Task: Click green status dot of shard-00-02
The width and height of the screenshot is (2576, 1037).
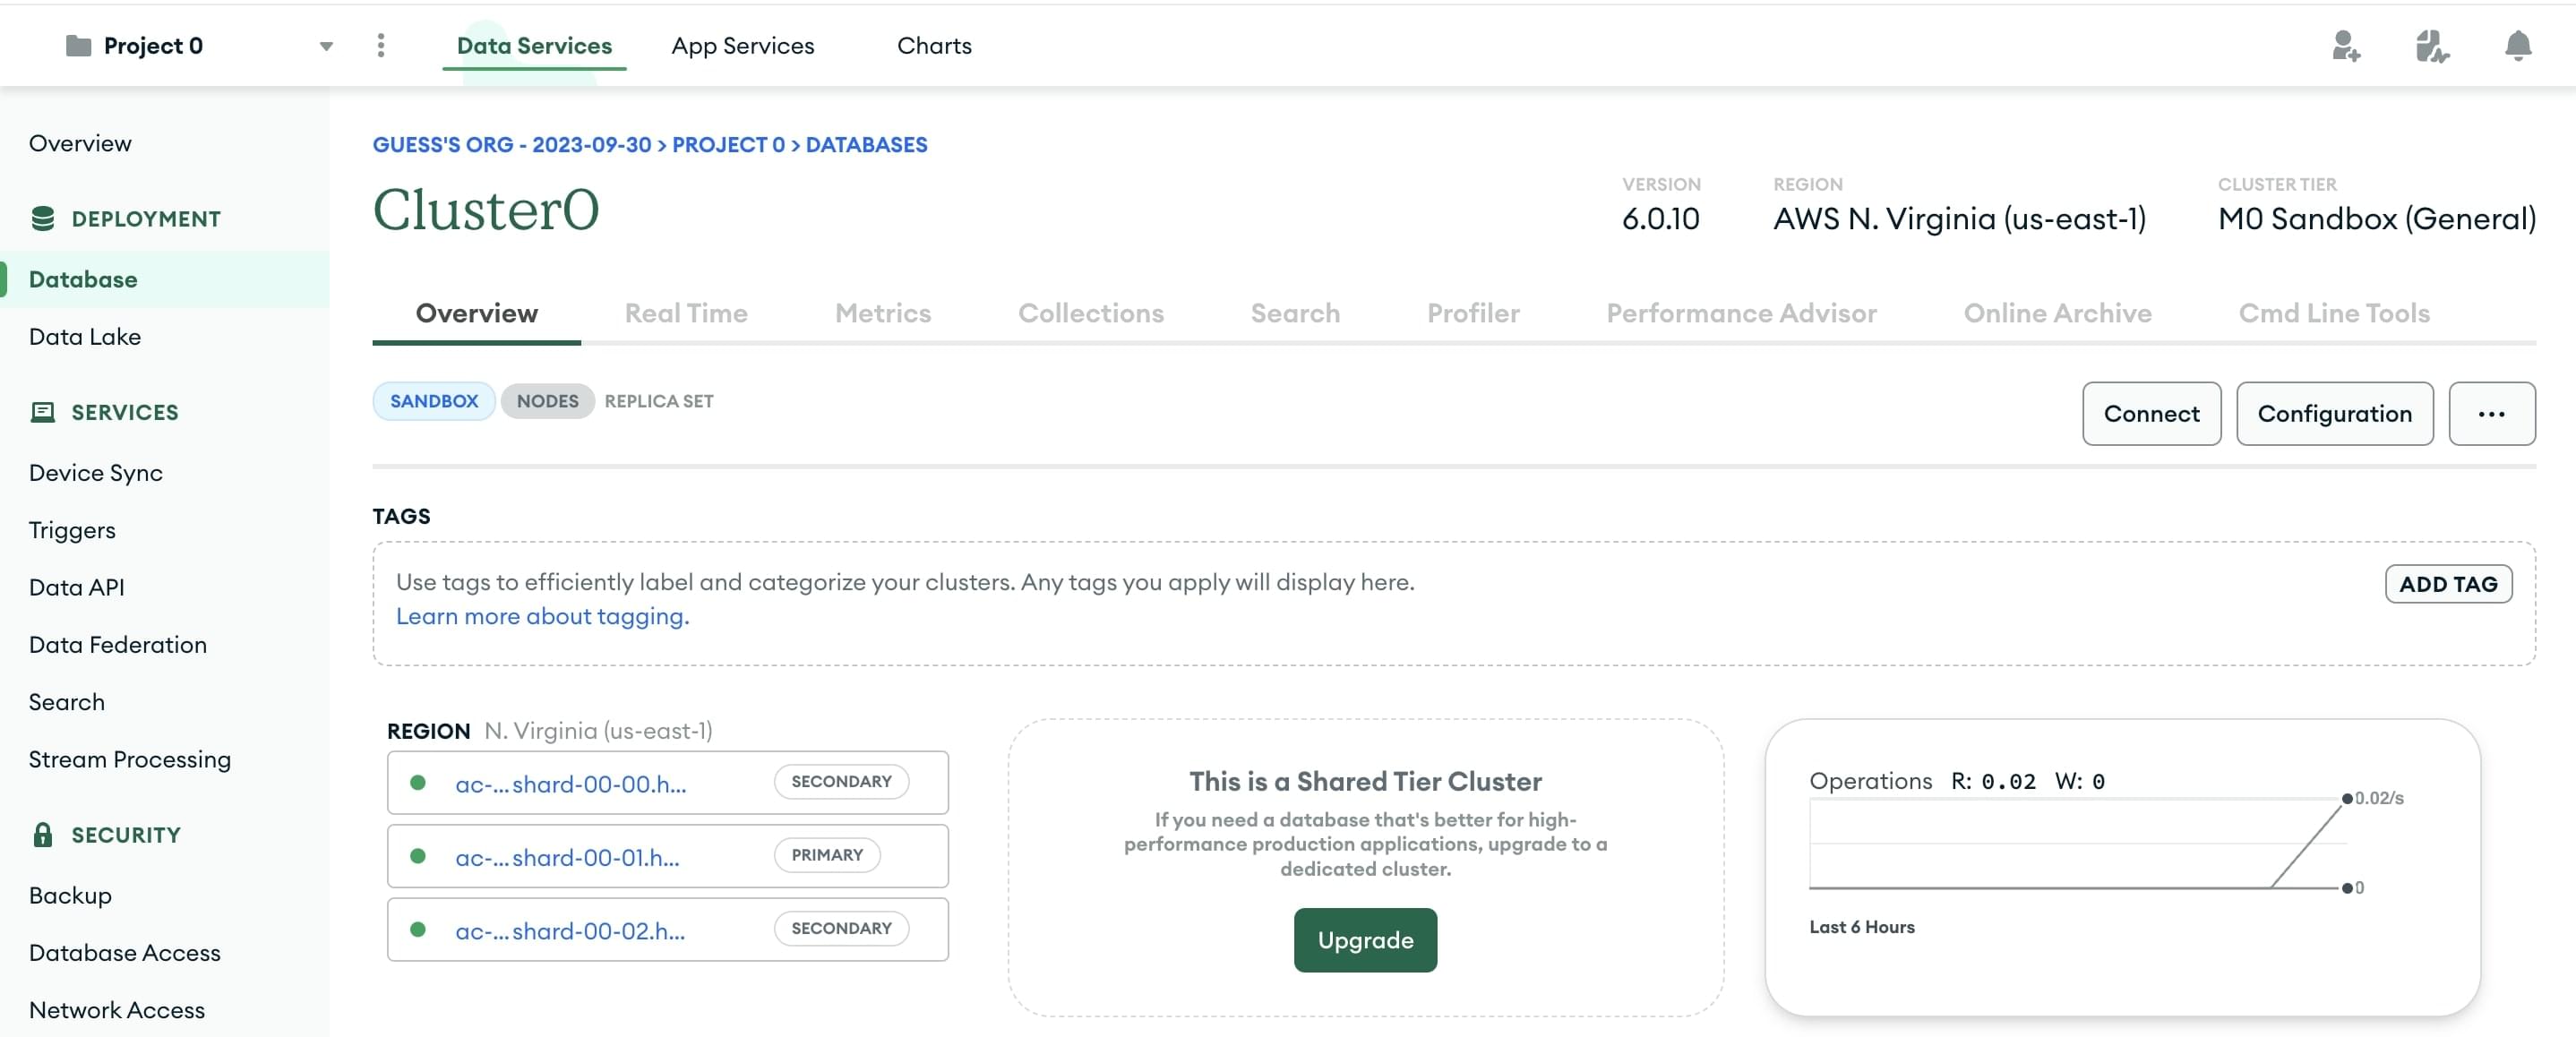Action: click(x=418, y=930)
